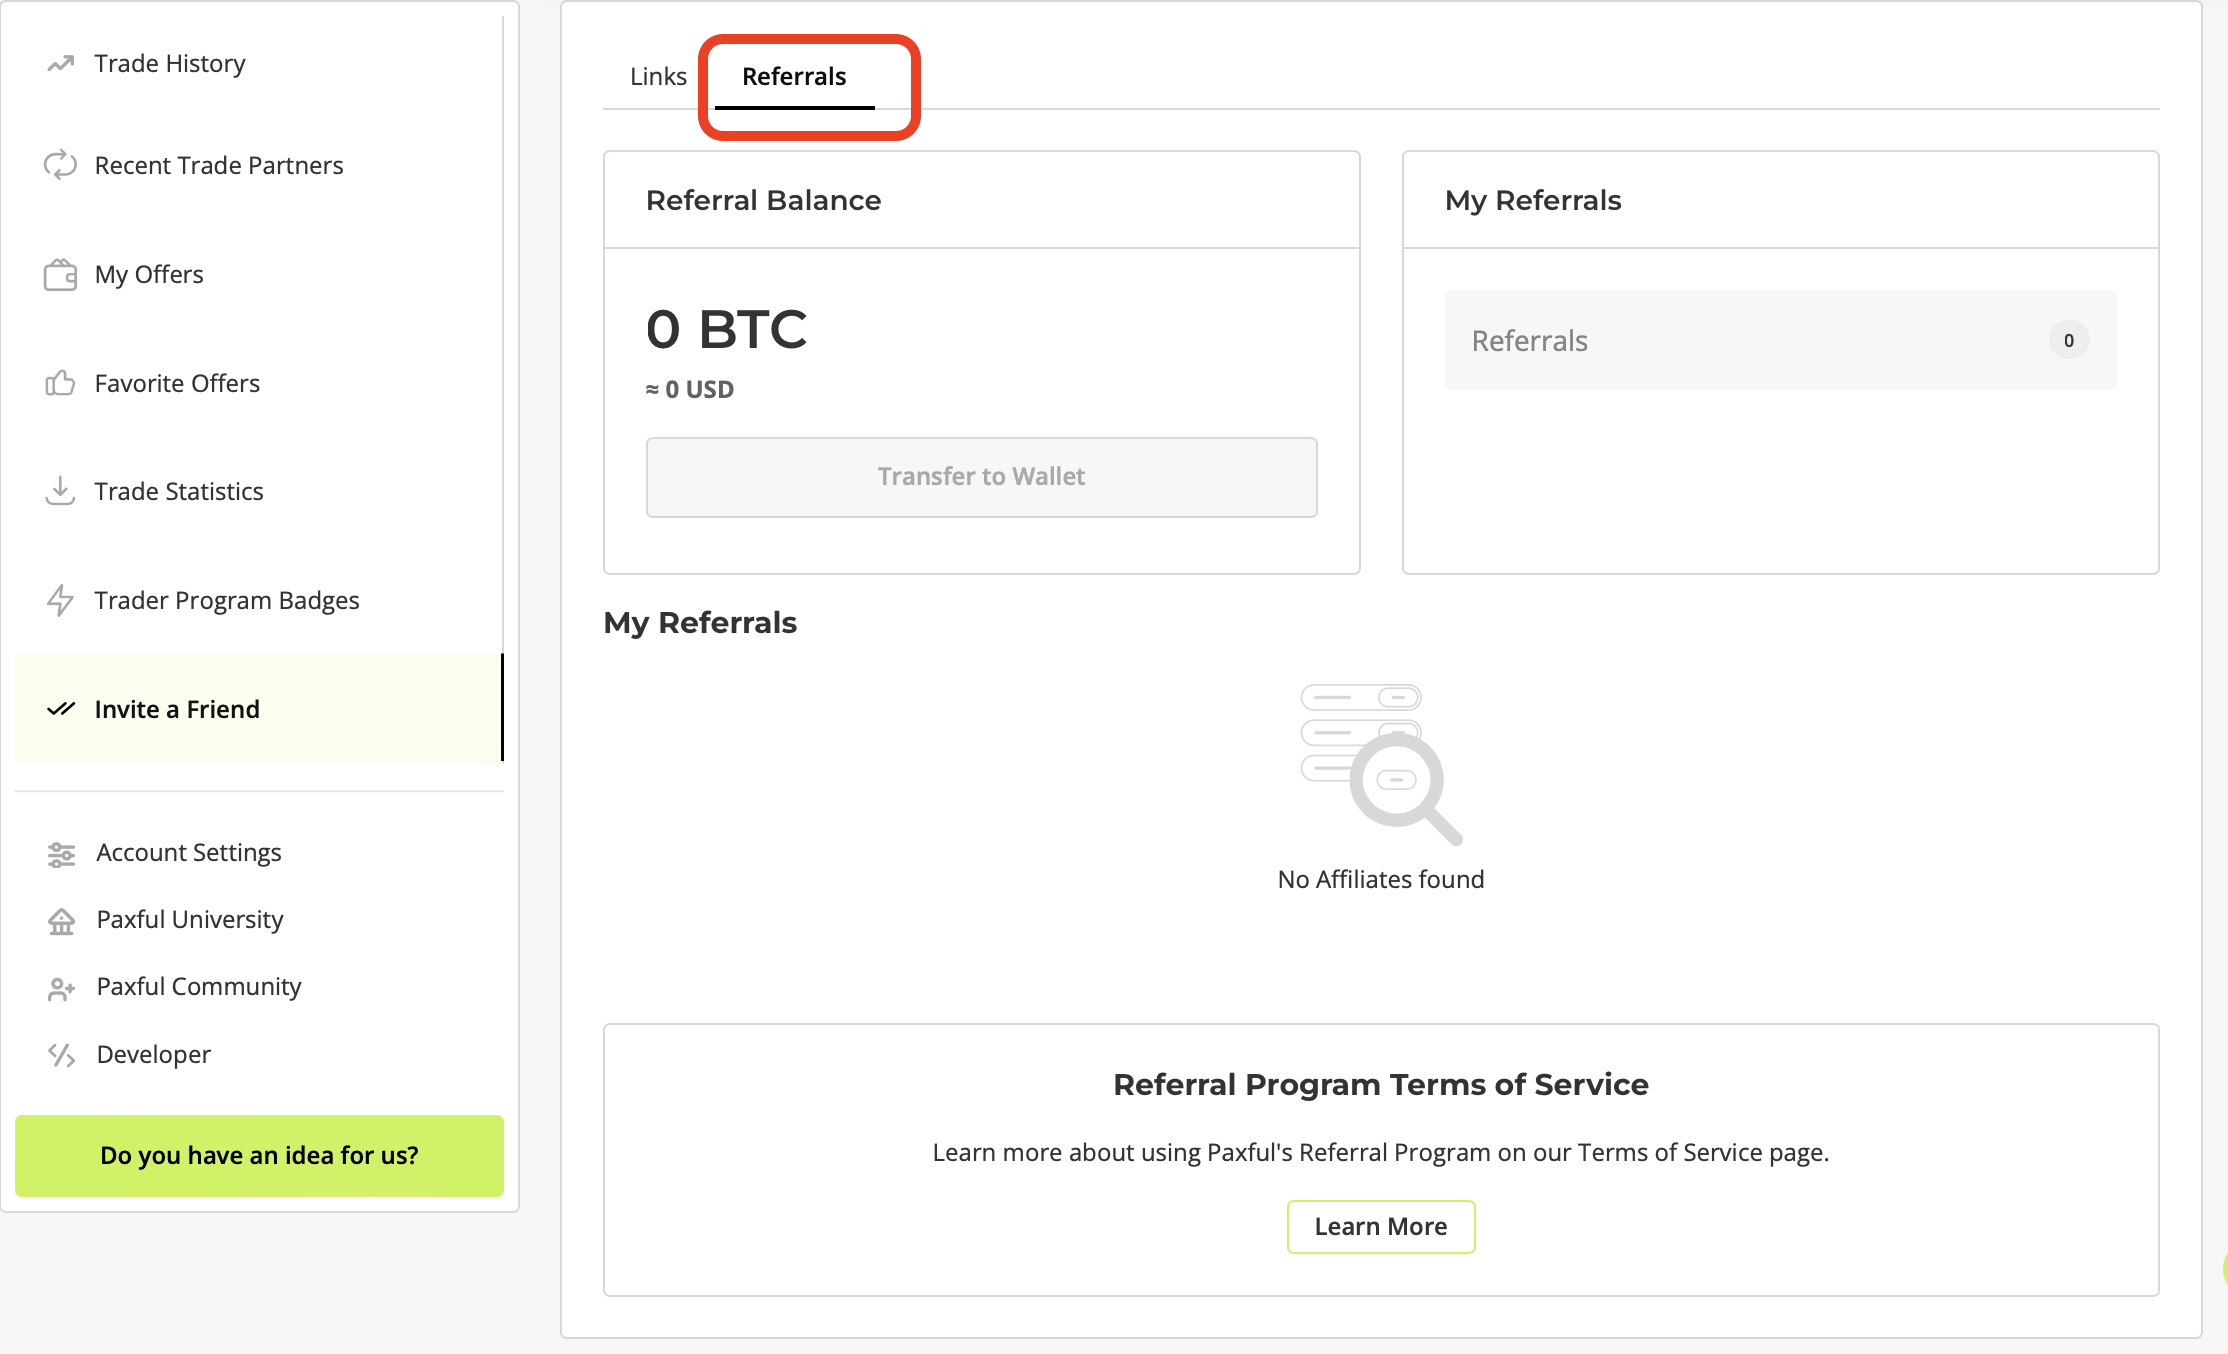Click the Learn More button
This screenshot has width=2228, height=1354.
coord(1380,1227)
